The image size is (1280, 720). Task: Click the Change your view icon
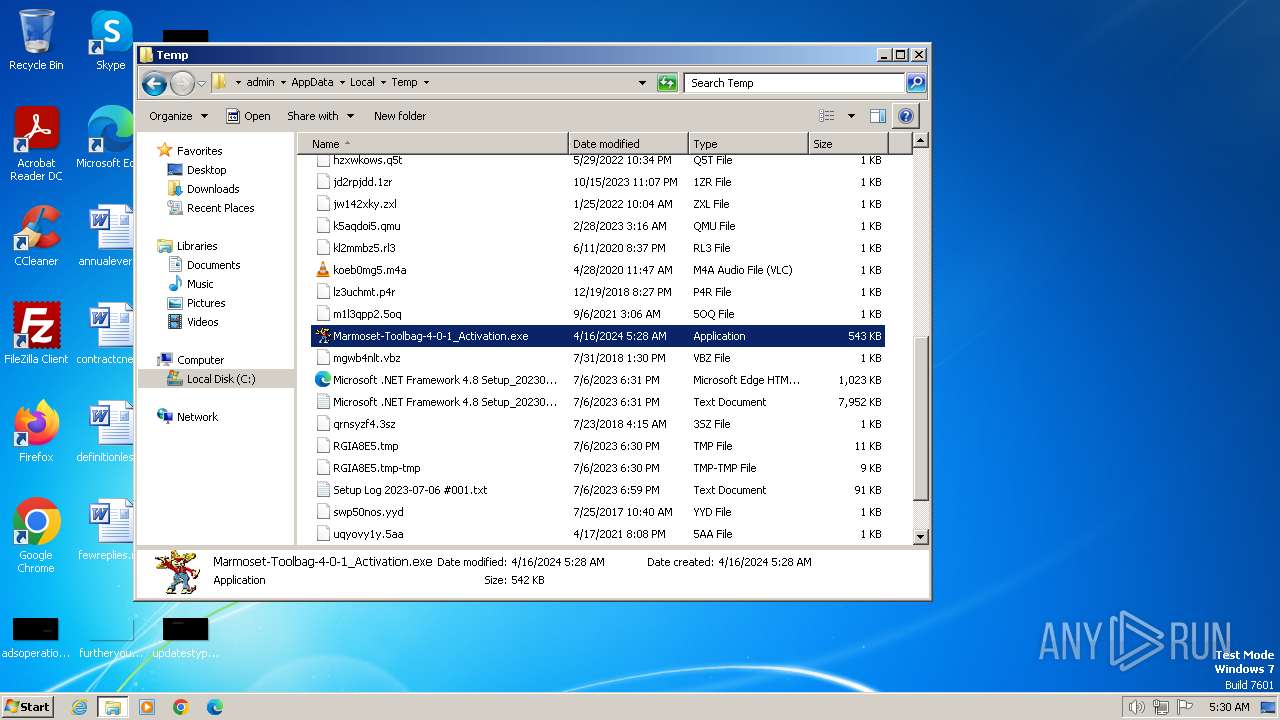pyautogui.click(x=827, y=116)
